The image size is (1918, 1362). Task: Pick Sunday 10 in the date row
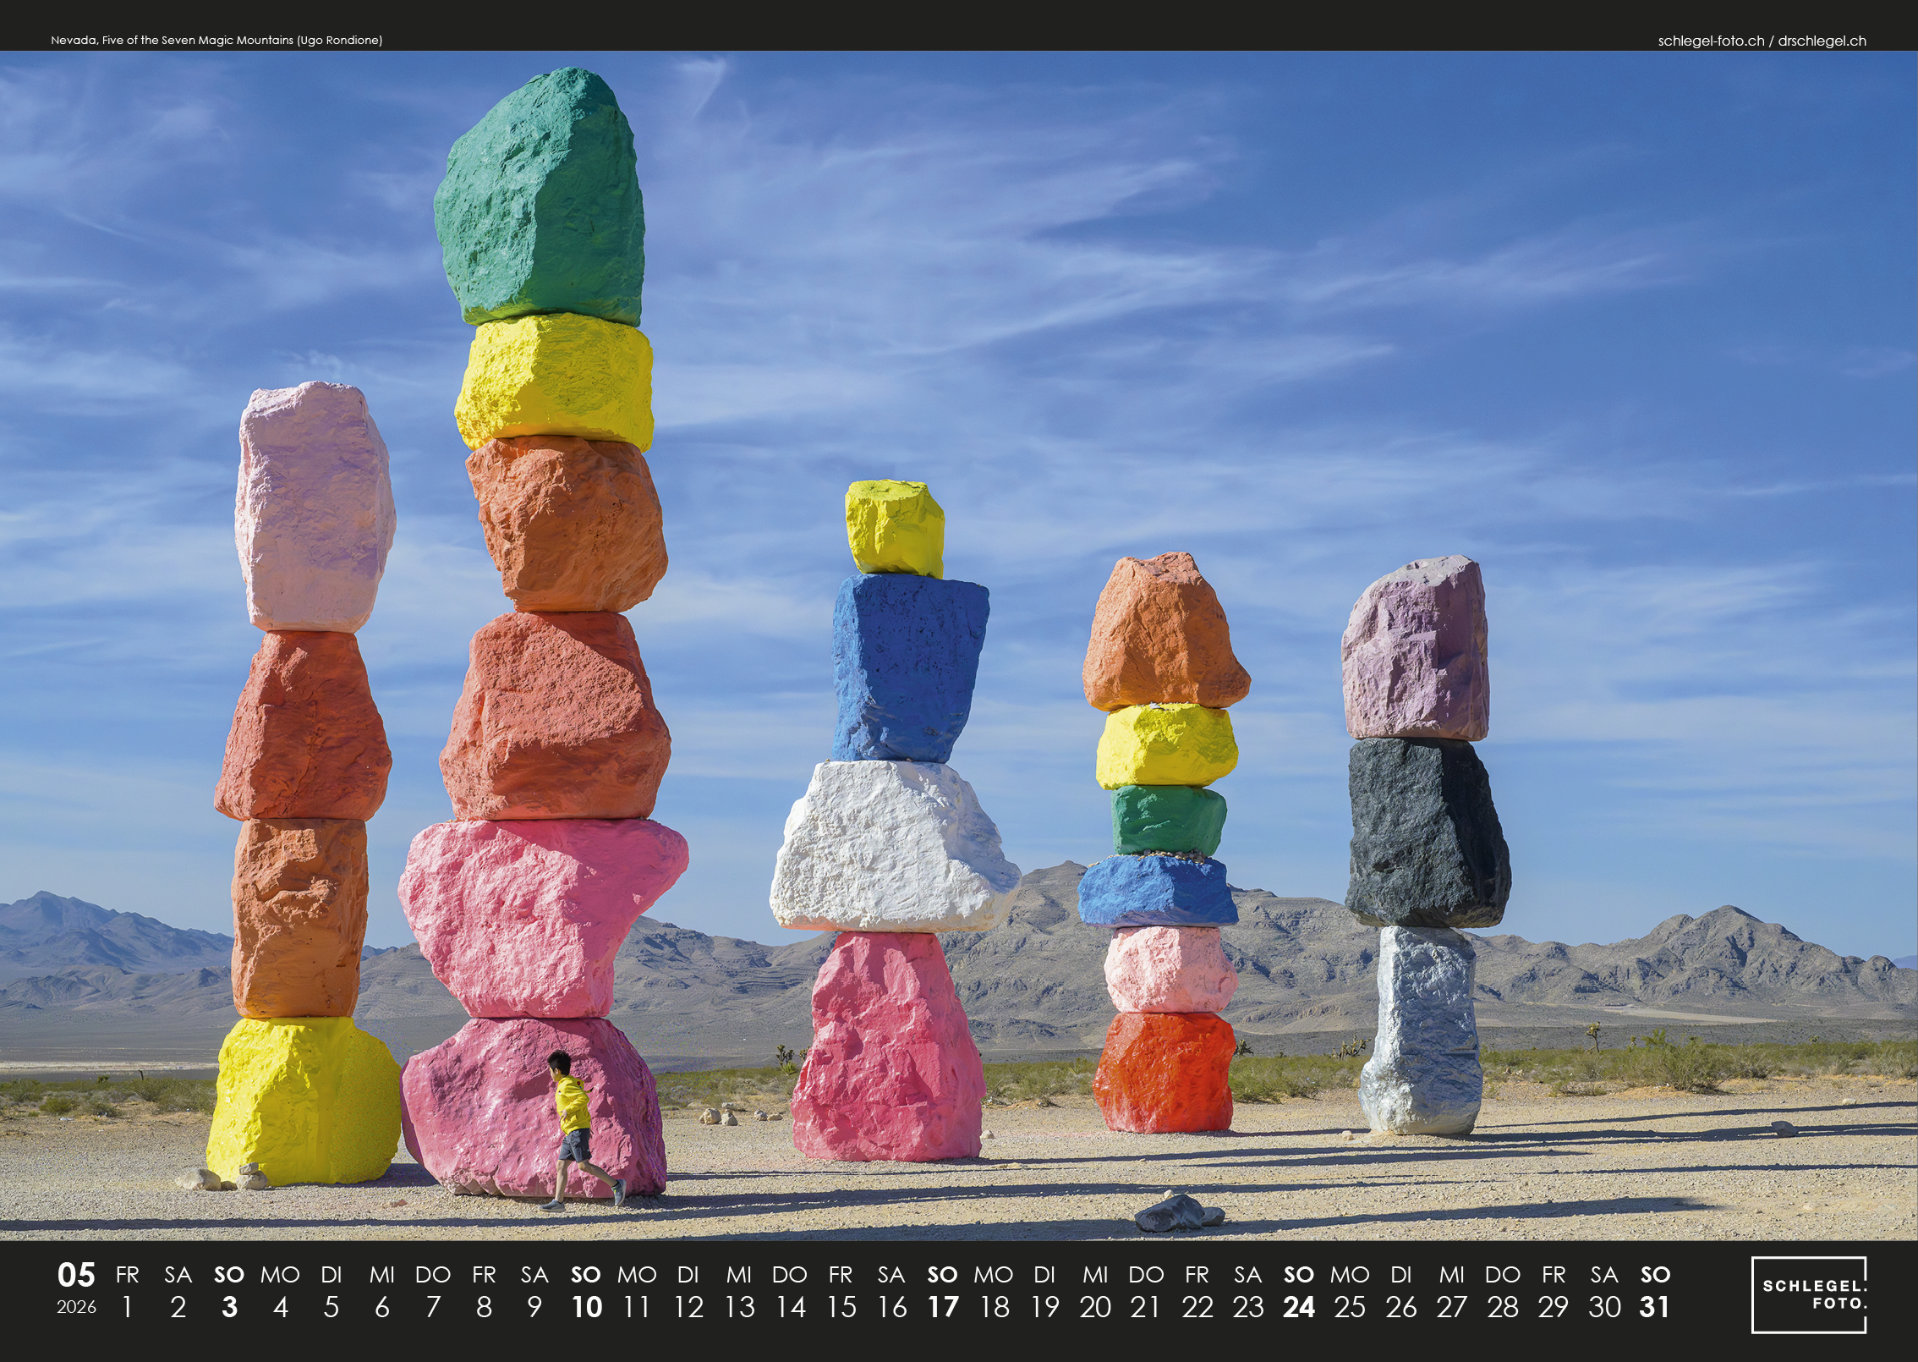(586, 1306)
